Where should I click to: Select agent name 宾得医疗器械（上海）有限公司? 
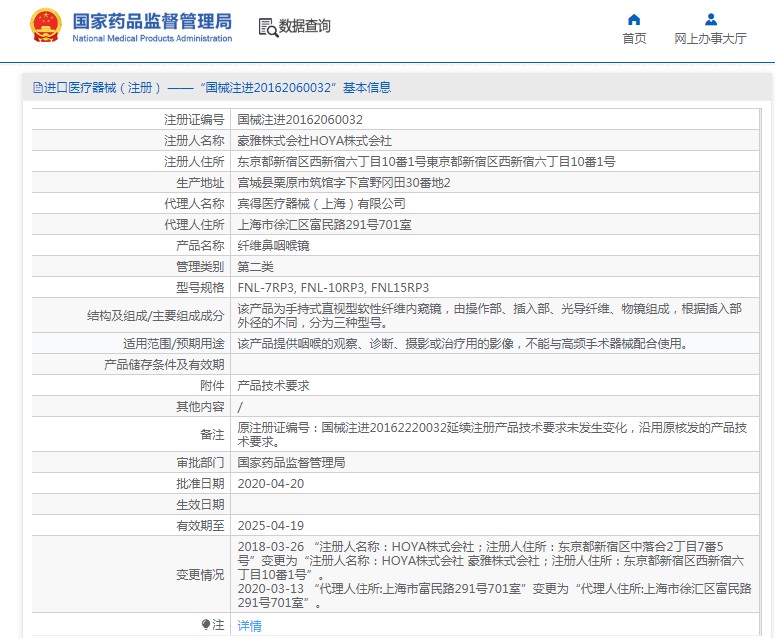click(x=321, y=204)
